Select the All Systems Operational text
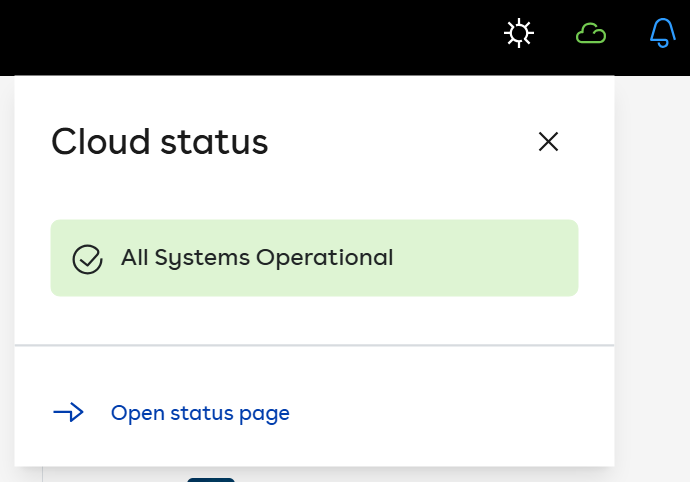Viewport: 690px width, 482px height. pos(256,258)
